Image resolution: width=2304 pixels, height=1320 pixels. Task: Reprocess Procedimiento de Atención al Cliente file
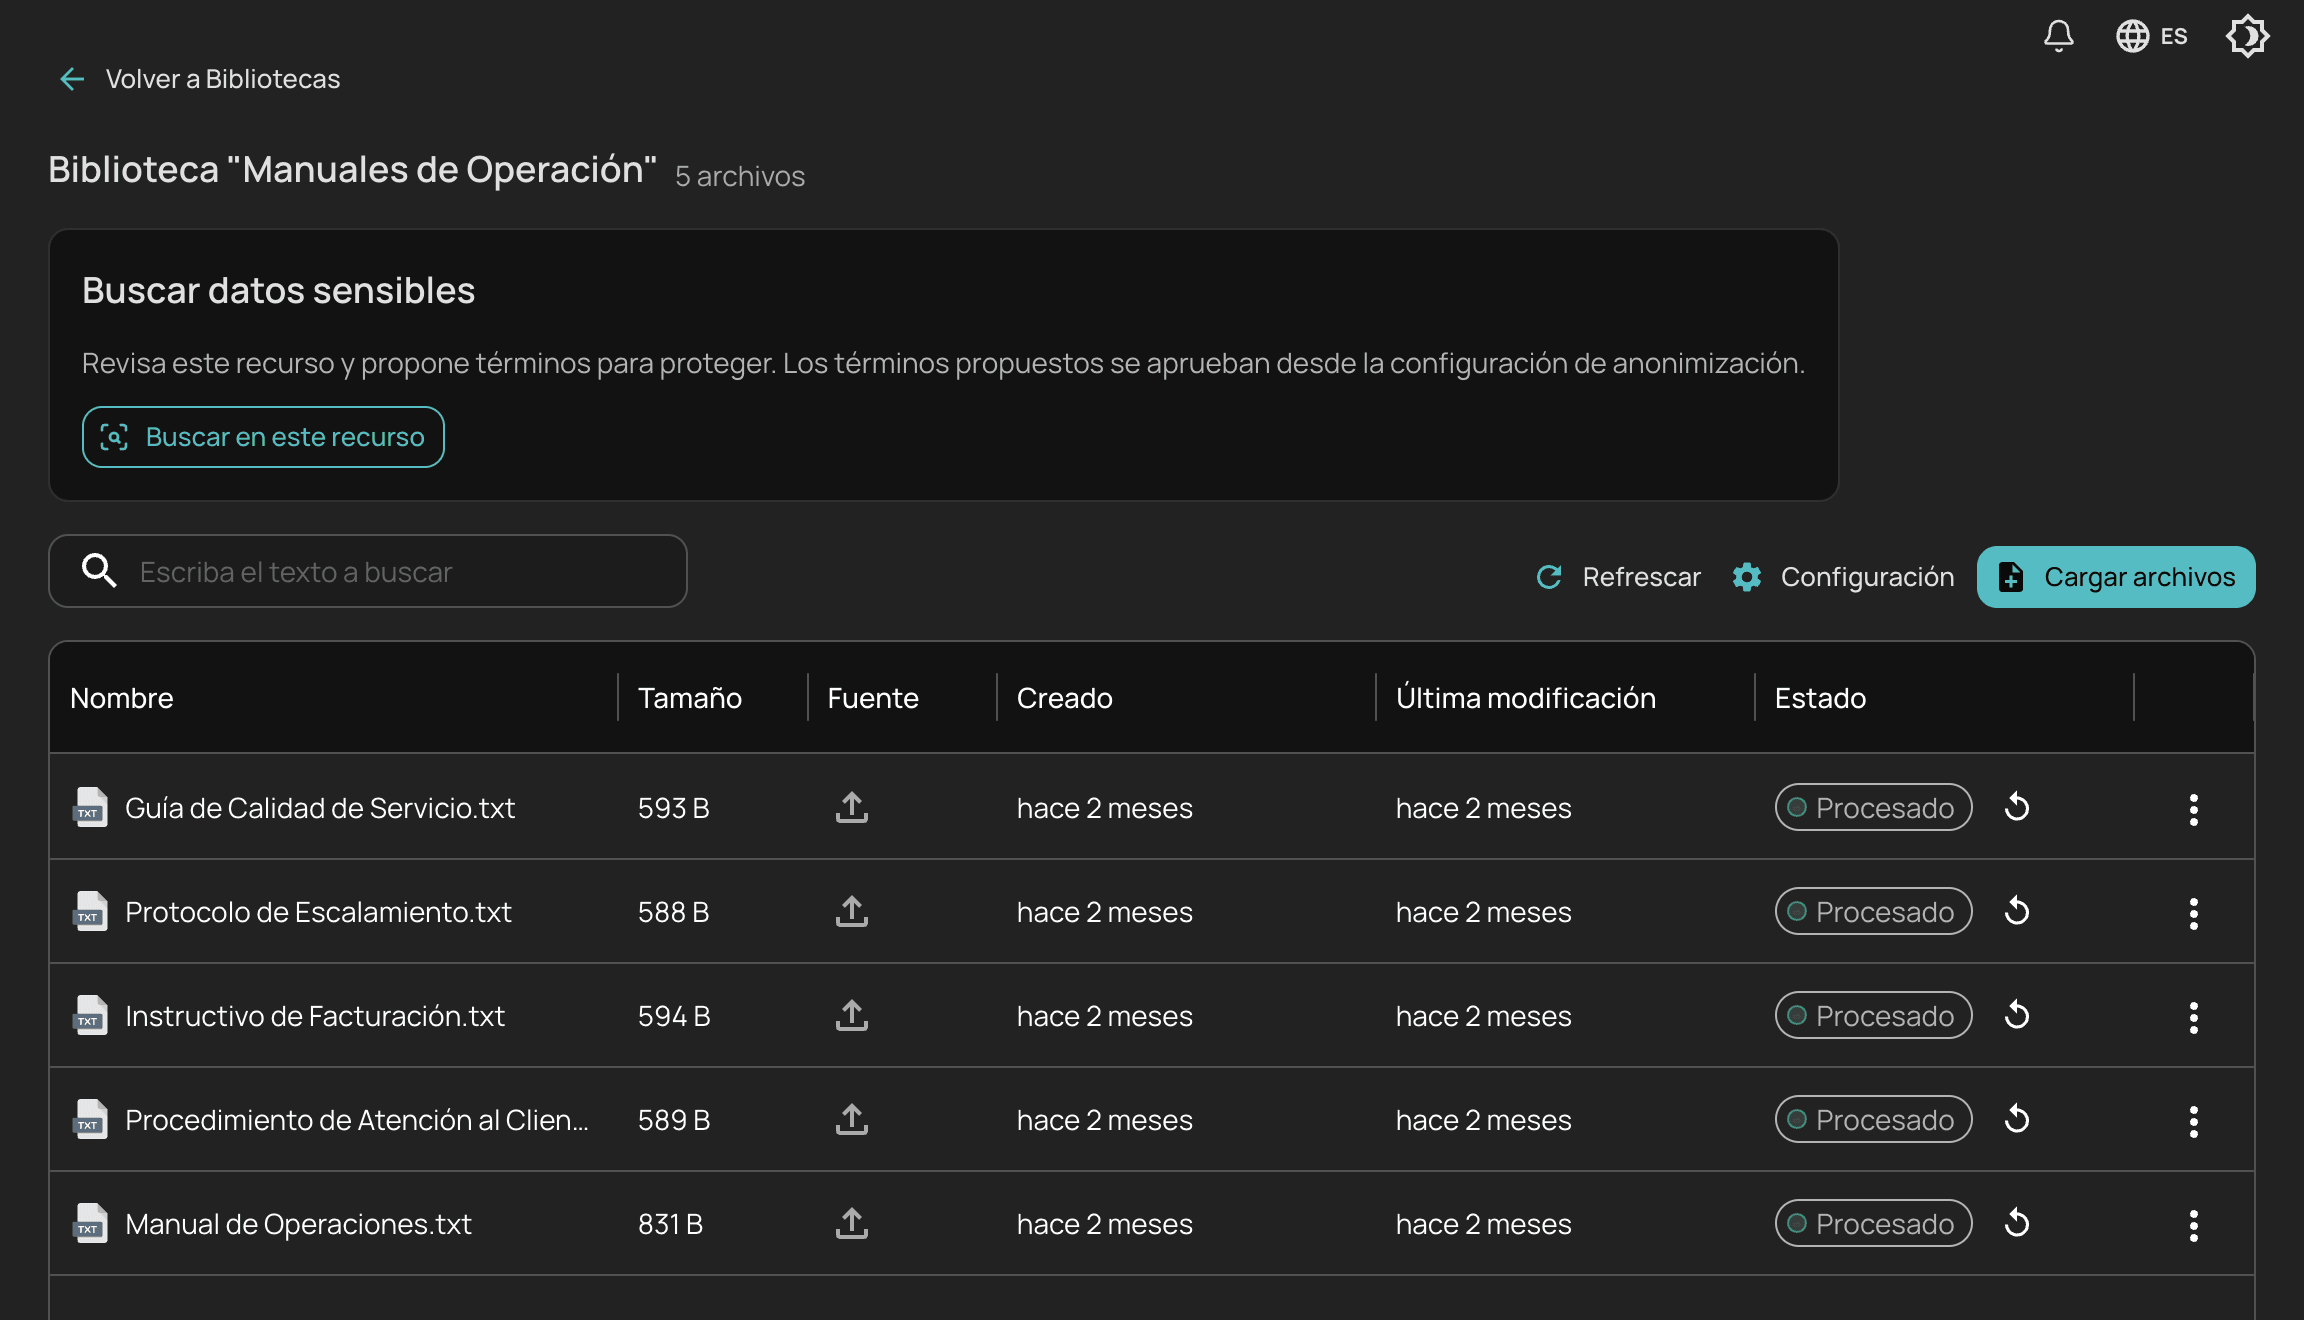[2017, 1119]
